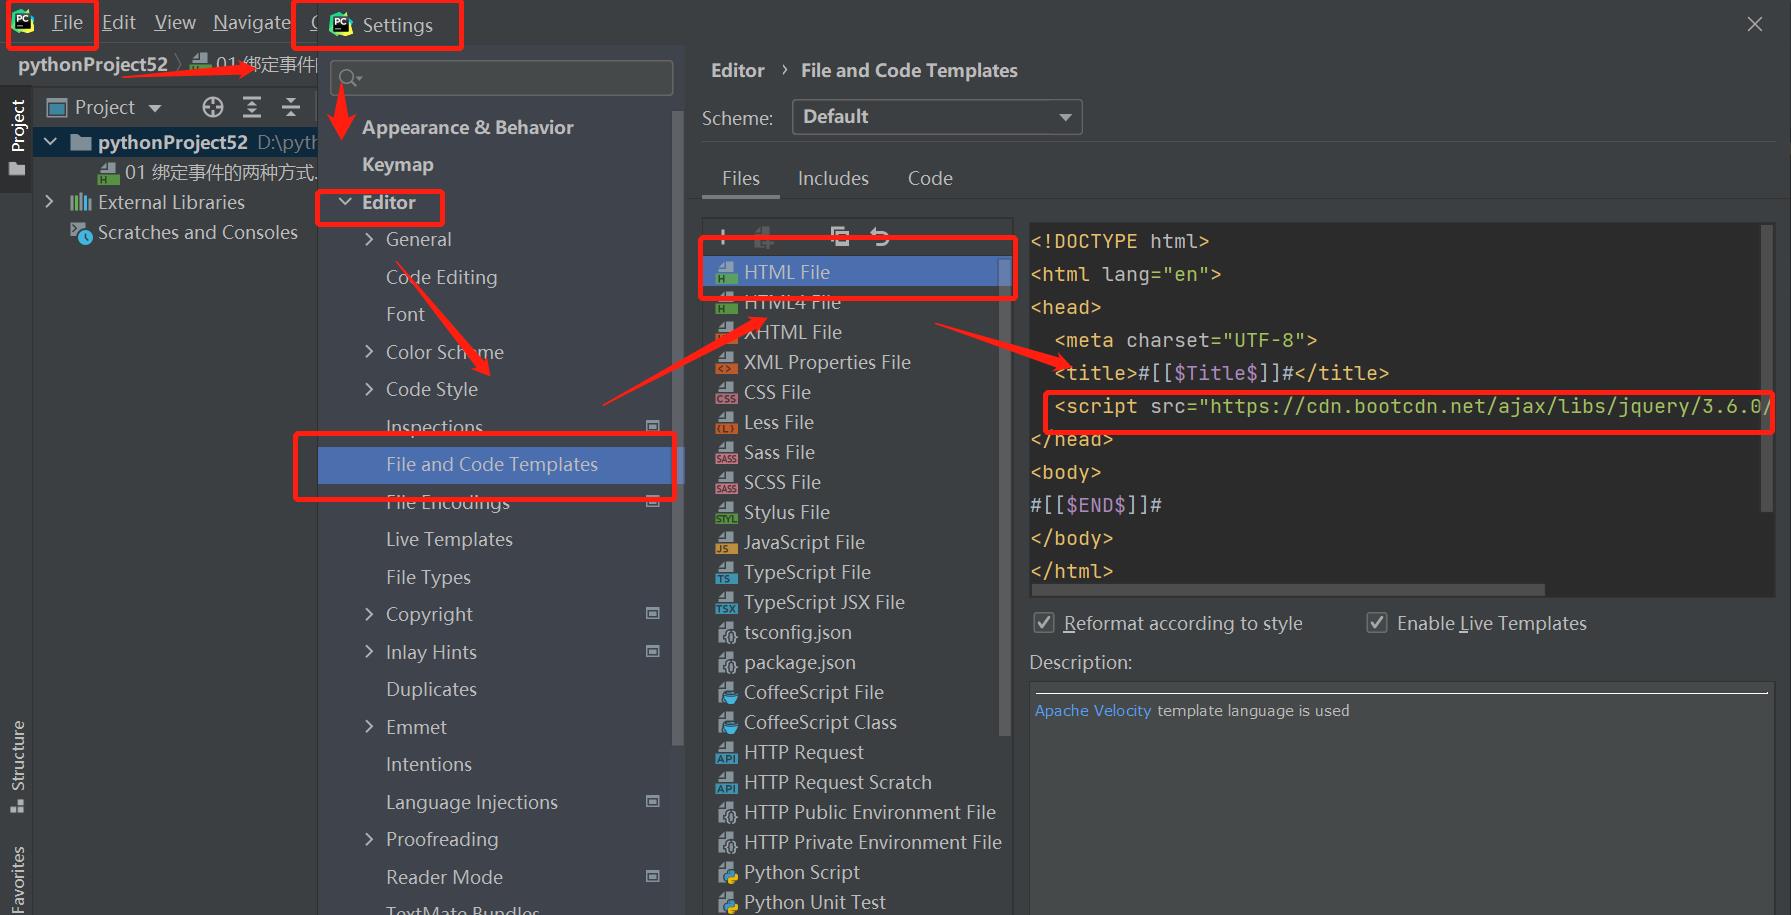Click the Reader Mode per-project icon
This screenshot has height=915, width=1791.
[653, 876]
